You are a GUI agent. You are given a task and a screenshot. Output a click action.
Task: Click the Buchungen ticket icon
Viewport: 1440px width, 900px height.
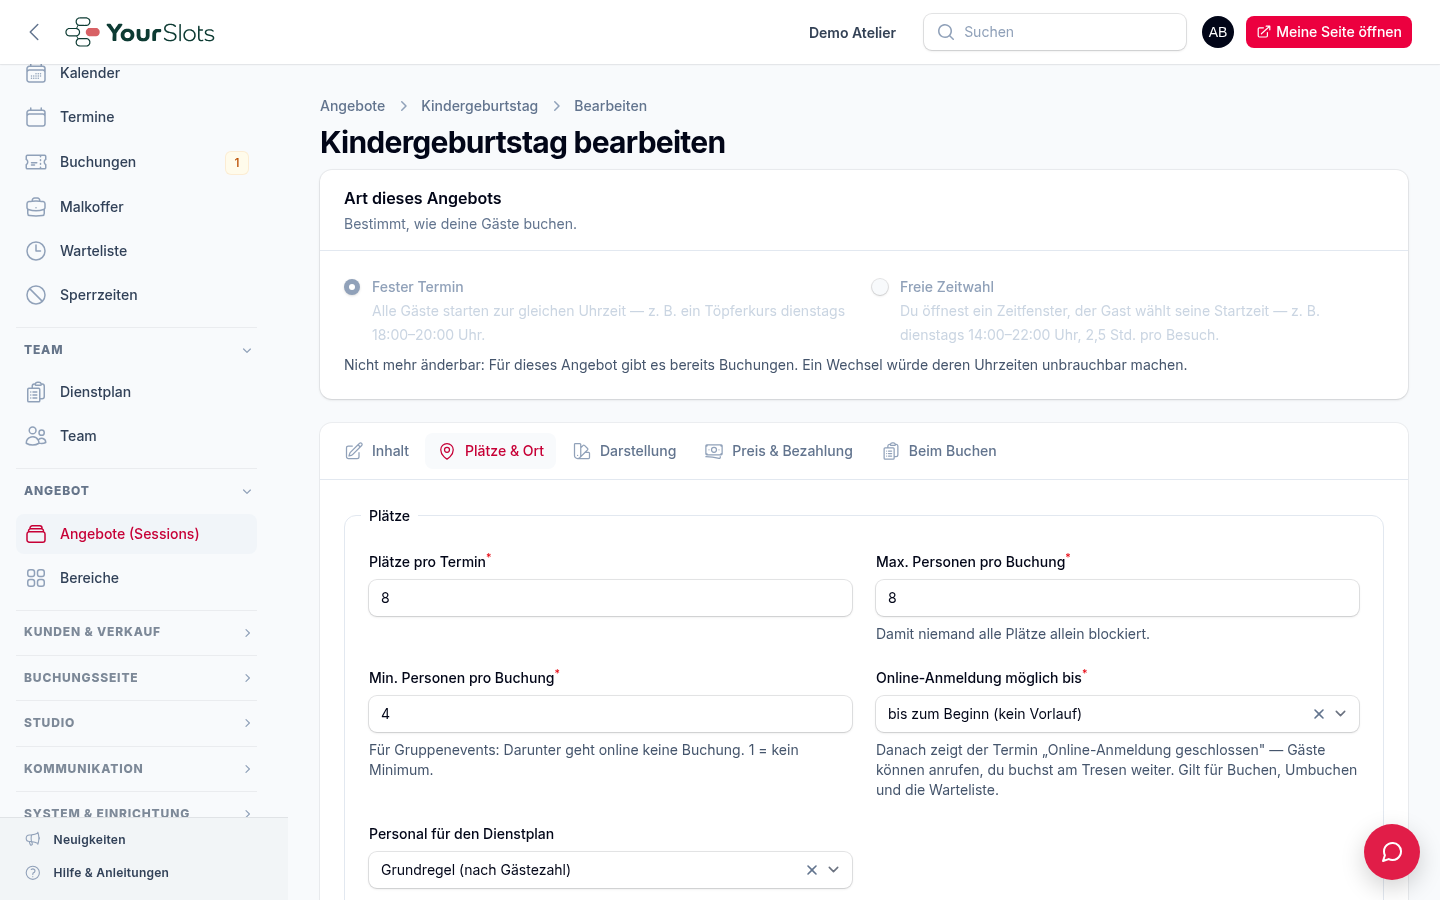click(36, 162)
